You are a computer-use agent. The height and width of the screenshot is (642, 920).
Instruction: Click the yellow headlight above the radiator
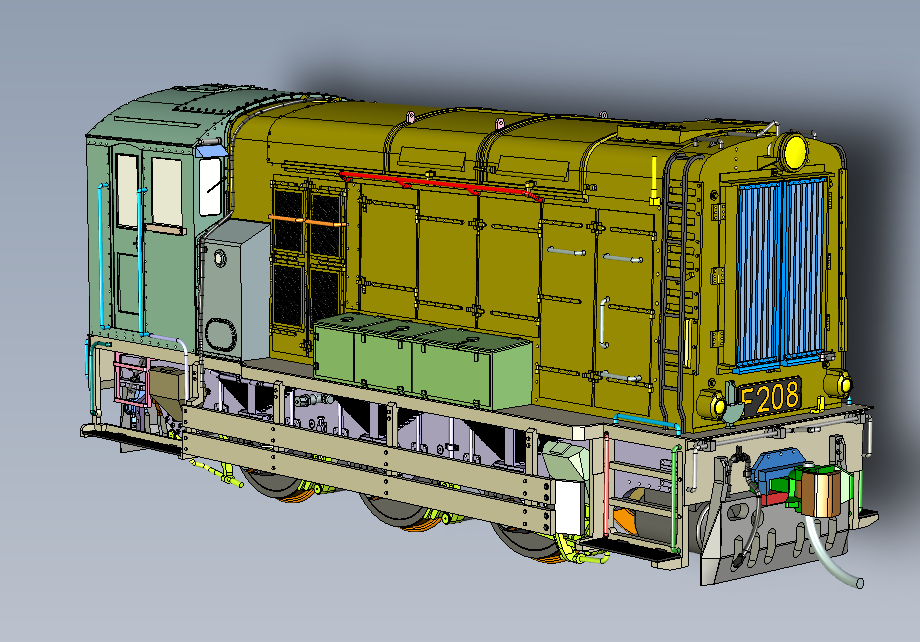coord(795,151)
